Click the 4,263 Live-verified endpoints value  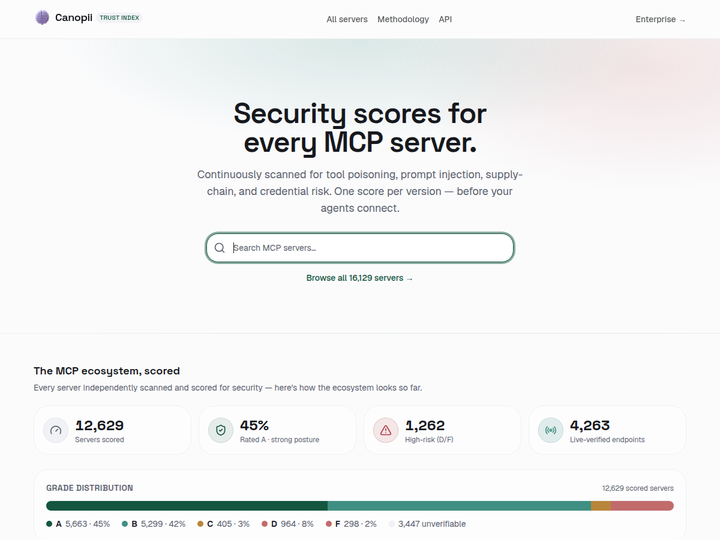coord(590,426)
